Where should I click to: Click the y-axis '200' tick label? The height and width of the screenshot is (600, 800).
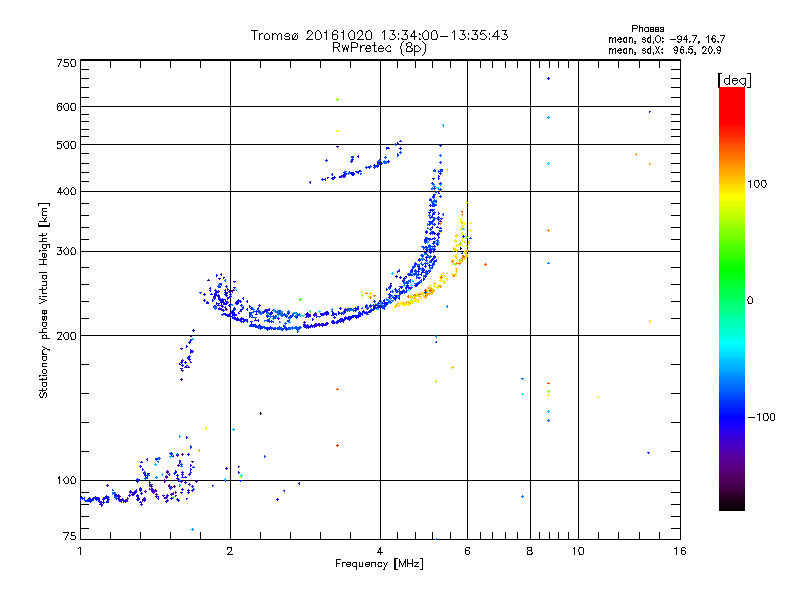point(66,336)
